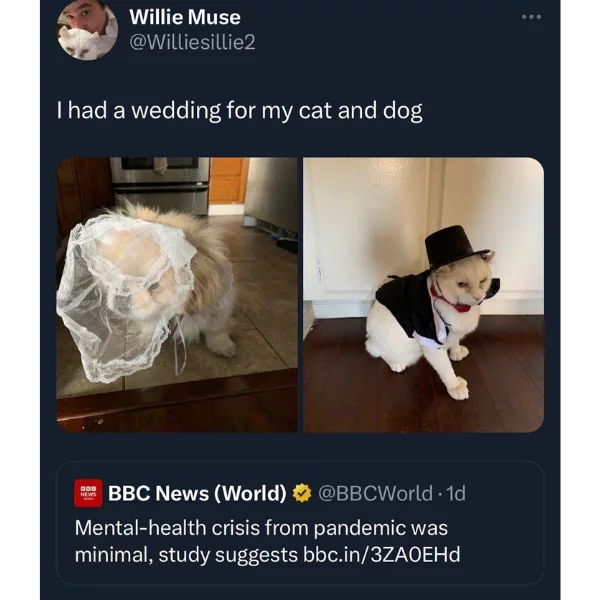Click the tweet text about the wedding
The image size is (600, 600).
coord(239,110)
